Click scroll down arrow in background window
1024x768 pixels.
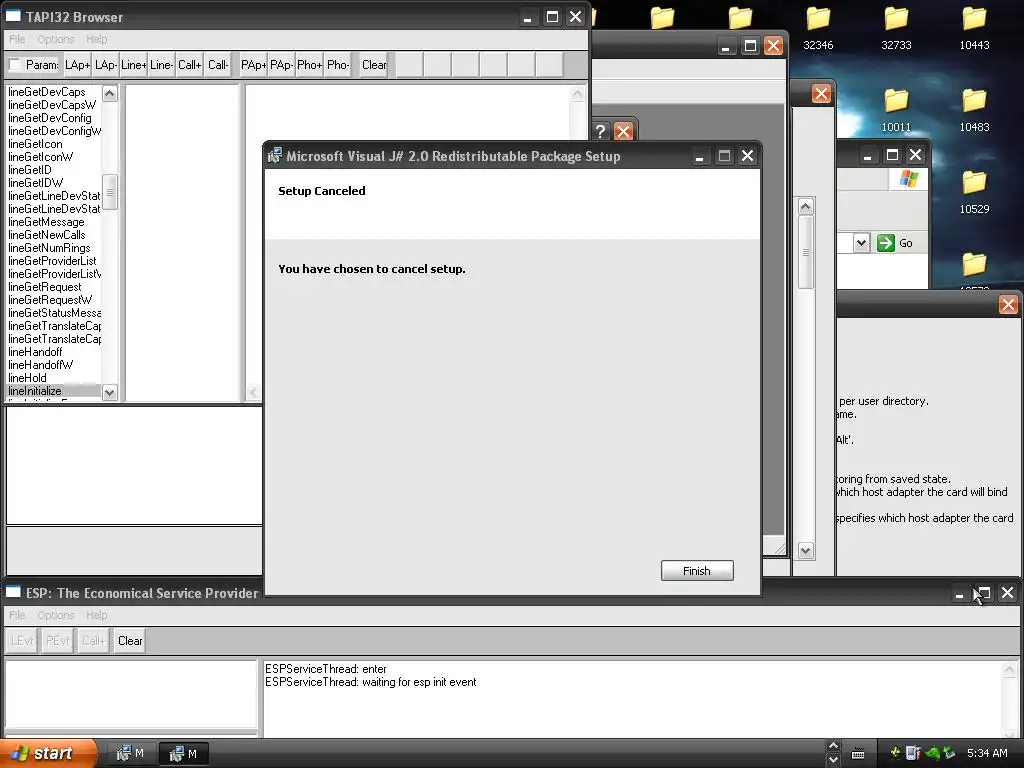pos(806,551)
